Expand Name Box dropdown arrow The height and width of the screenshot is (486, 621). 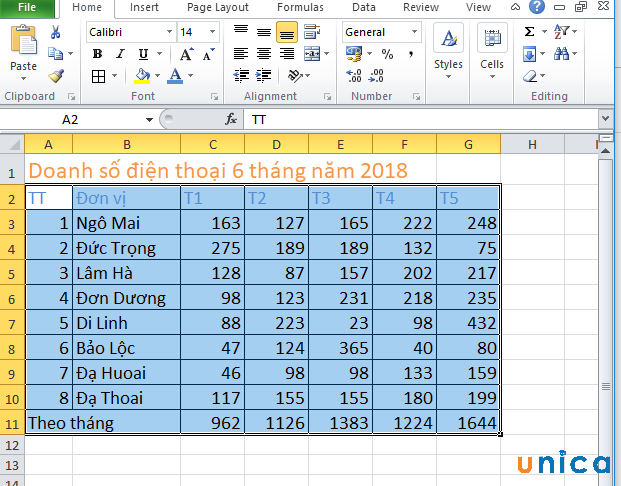coord(149,119)
